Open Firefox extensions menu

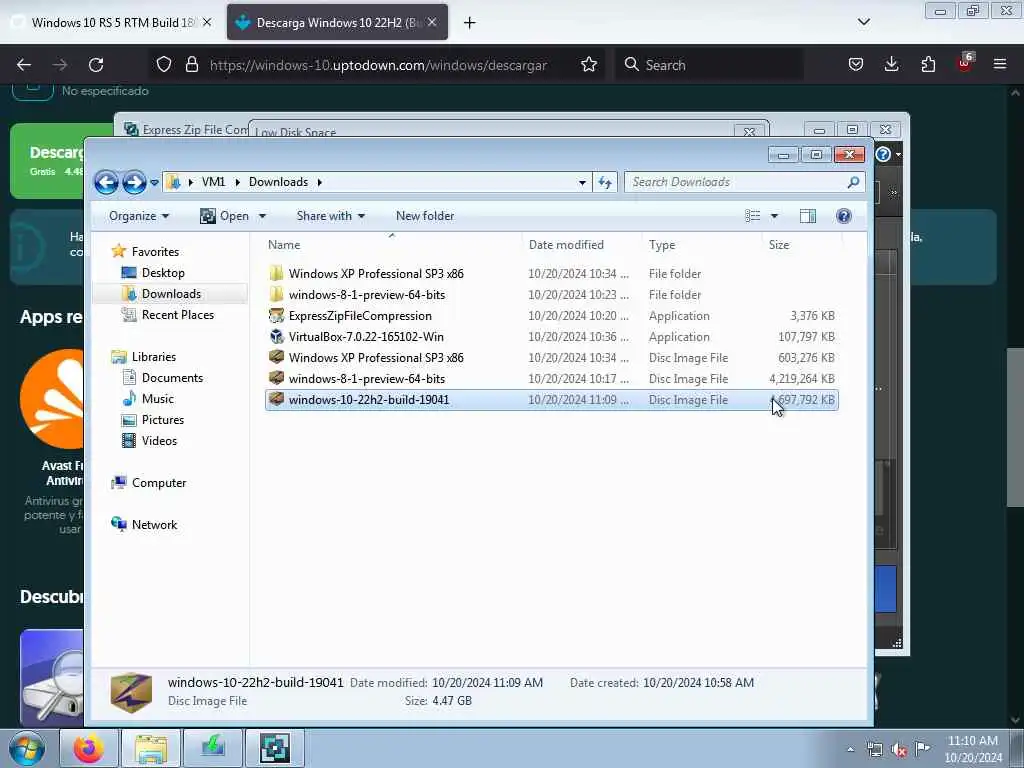pos(928,65)
